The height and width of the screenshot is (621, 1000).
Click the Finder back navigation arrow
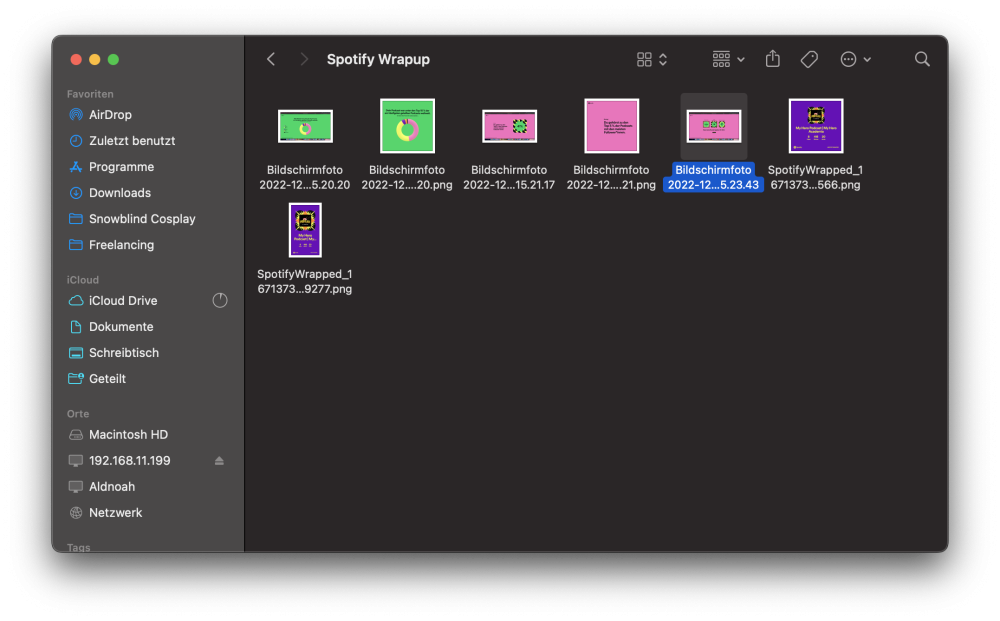(x=271, y=59)
